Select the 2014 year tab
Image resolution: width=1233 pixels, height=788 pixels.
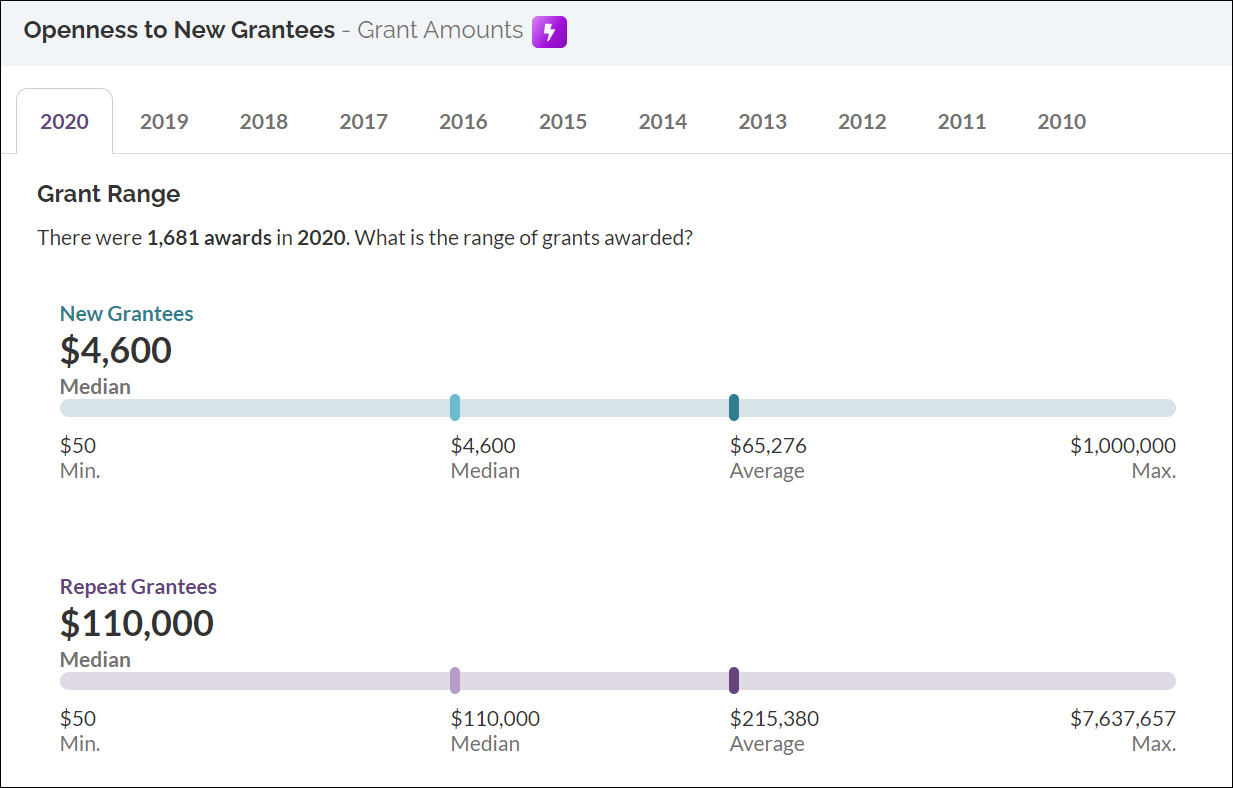coord(663,121)
